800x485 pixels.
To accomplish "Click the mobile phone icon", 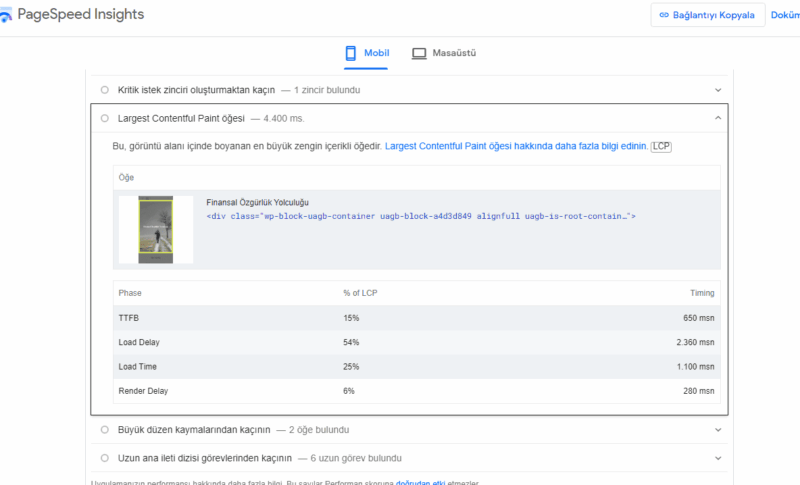I will coord(351,53).
